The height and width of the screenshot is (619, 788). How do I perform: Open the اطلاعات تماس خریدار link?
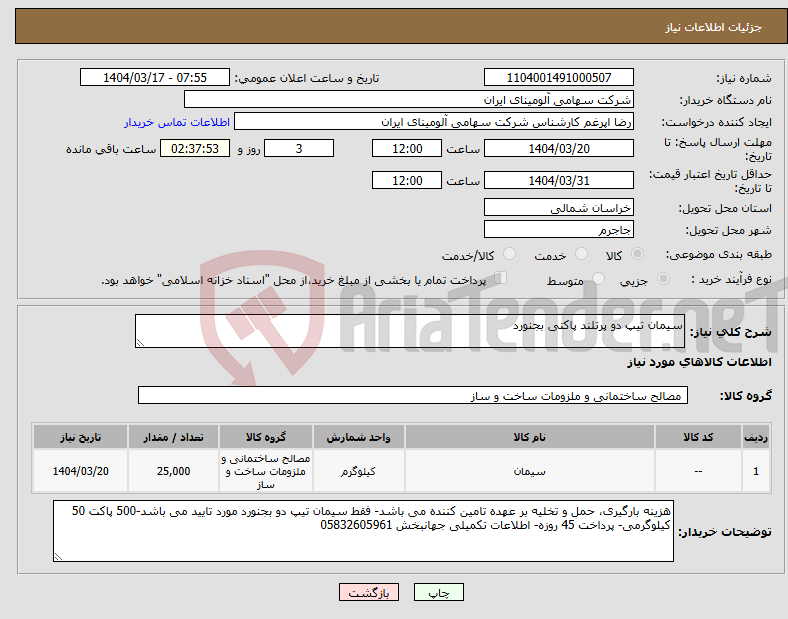[x=177, y=122]
